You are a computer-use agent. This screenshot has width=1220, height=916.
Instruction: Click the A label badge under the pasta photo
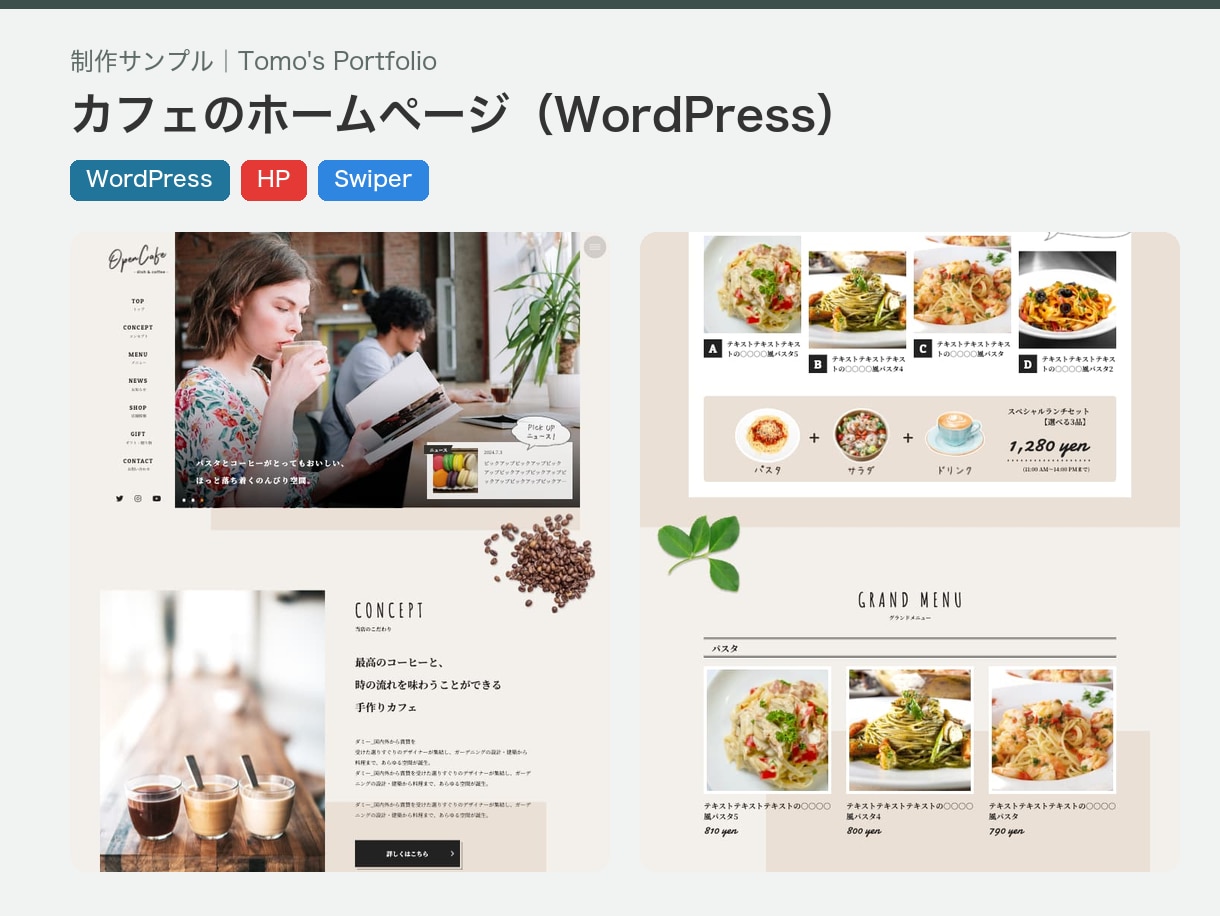pos(713,348)
